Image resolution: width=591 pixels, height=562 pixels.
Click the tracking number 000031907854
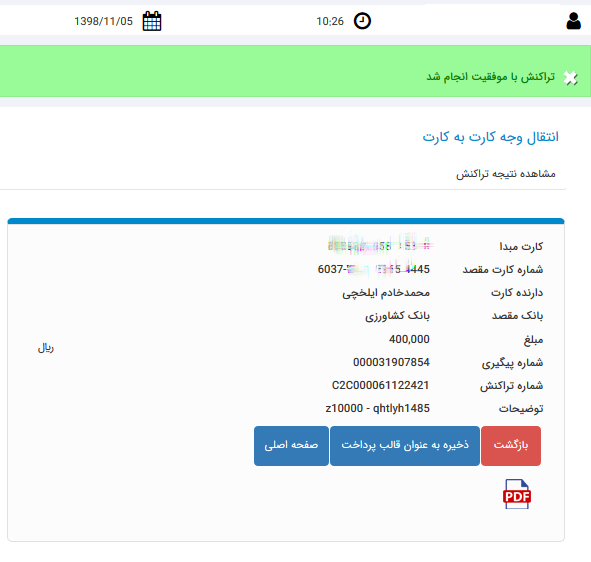coord(391,362)
